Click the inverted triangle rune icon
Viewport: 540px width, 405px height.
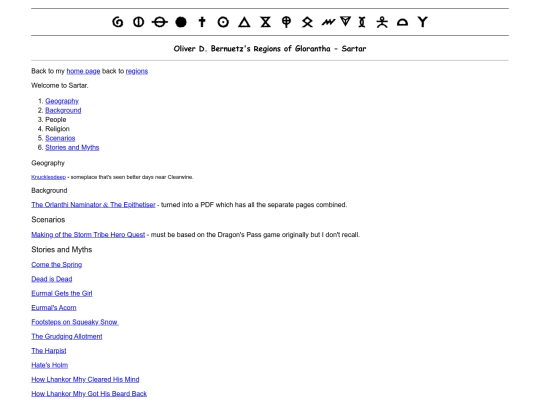tap(345, 21)
